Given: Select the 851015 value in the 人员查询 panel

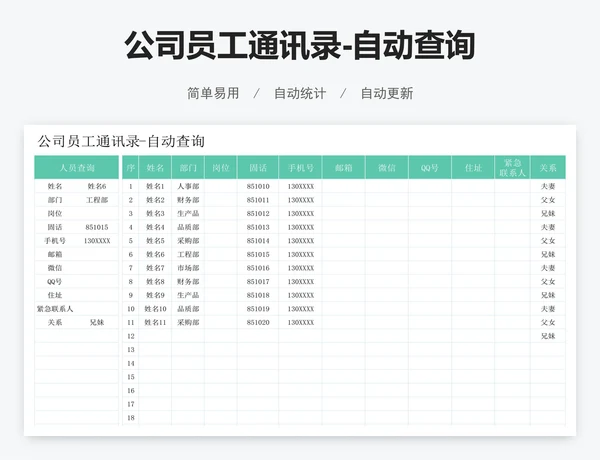Looking at the screenshot, I should [97, 227].
